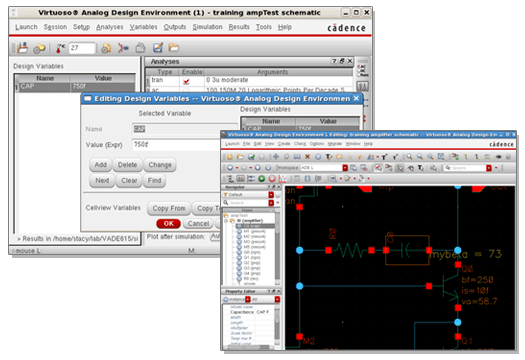Click the green run simulation icon

[261, 179]
